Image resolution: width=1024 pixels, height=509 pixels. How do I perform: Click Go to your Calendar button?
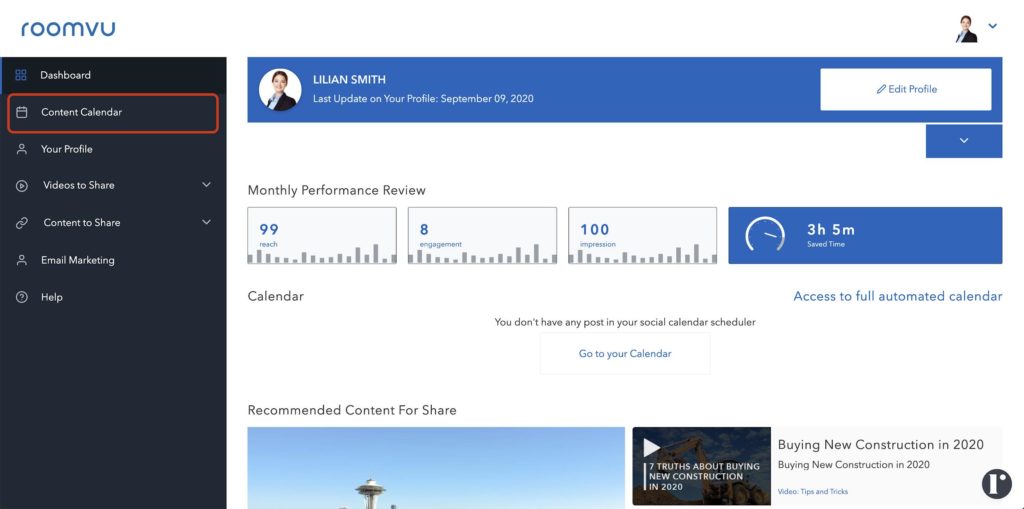tap(625, 354)
